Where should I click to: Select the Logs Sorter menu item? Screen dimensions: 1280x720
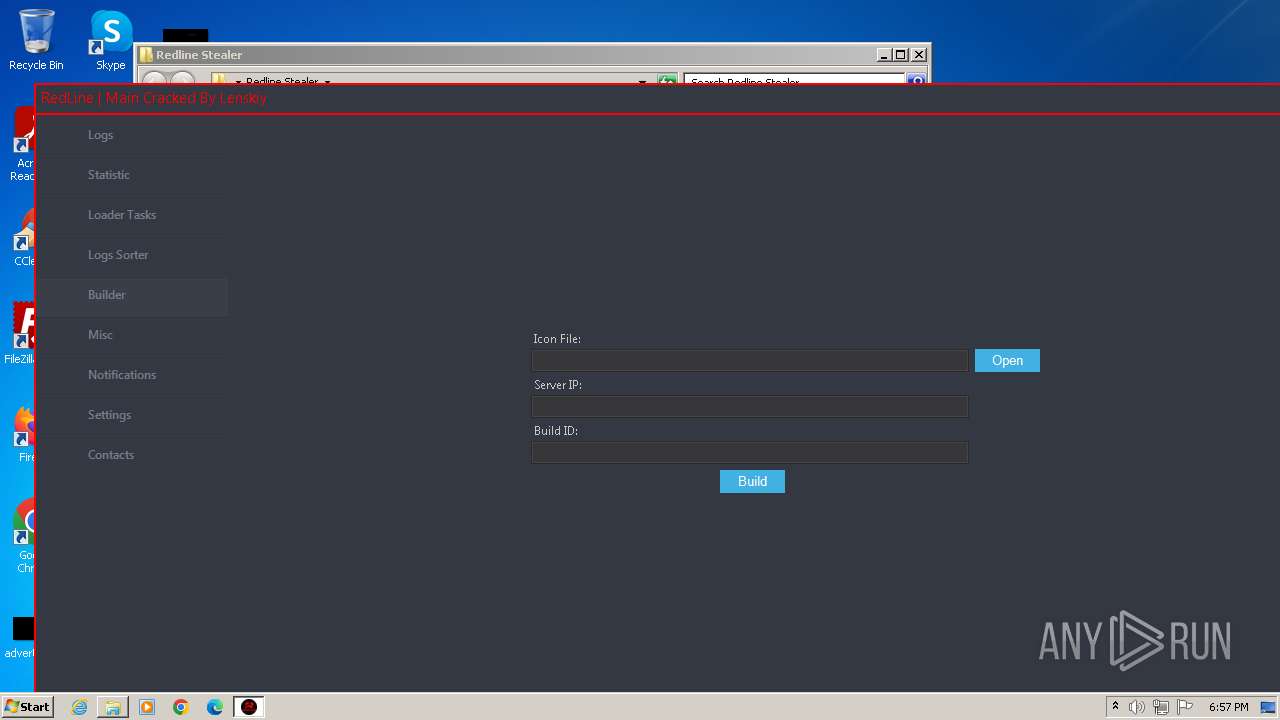click(x=118, y=255)
